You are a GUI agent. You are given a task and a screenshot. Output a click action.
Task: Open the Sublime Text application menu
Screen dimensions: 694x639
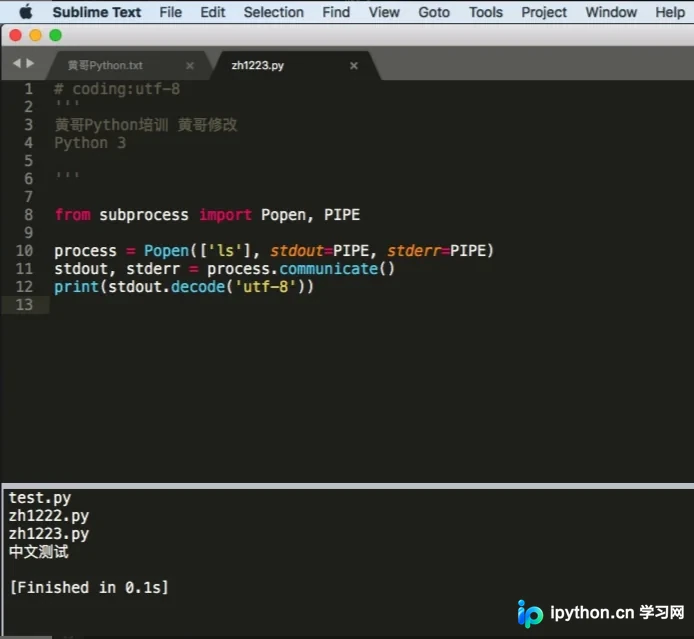click(96, 12)
